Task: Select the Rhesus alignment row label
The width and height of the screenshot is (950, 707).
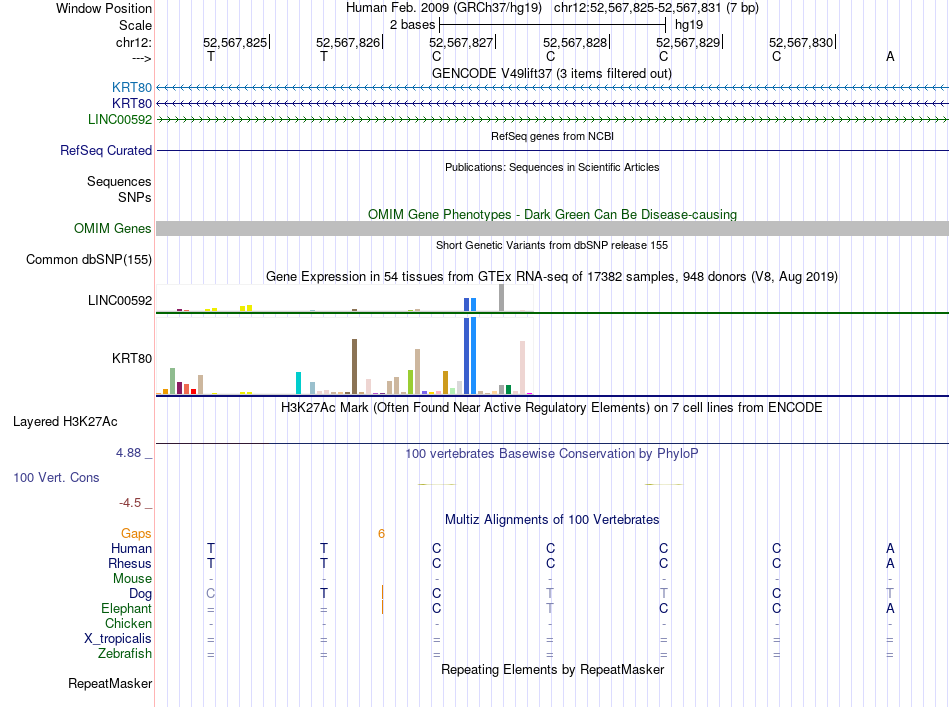Action: (130, 563)
